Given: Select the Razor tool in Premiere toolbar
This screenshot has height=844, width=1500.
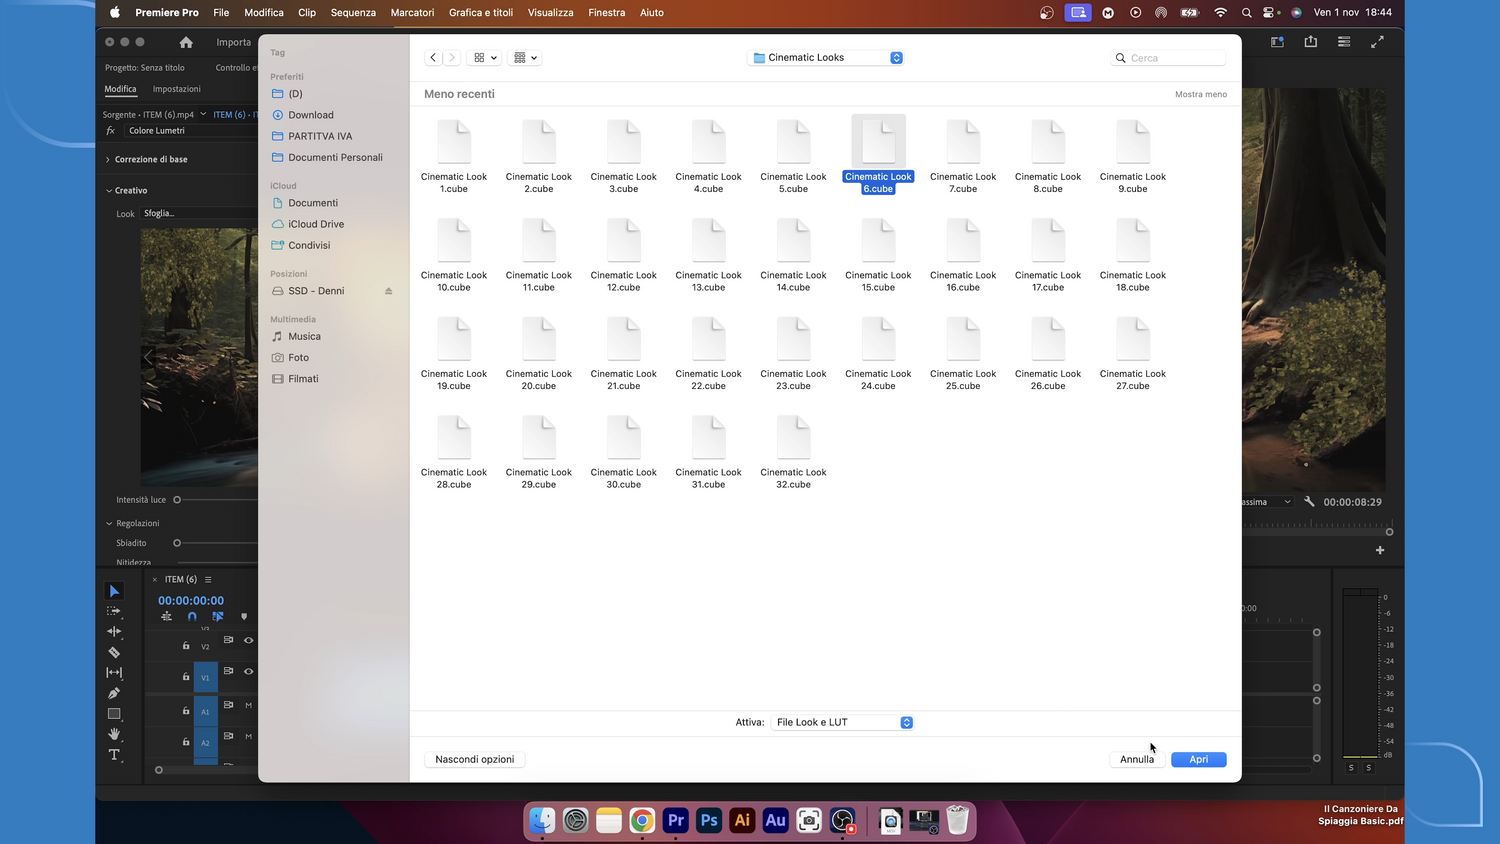Looking at the screenshot, I should coord(114,652).
